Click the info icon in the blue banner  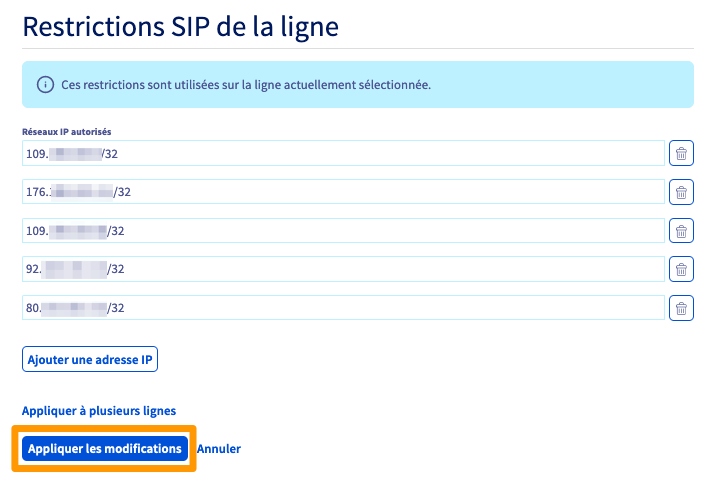45,85
